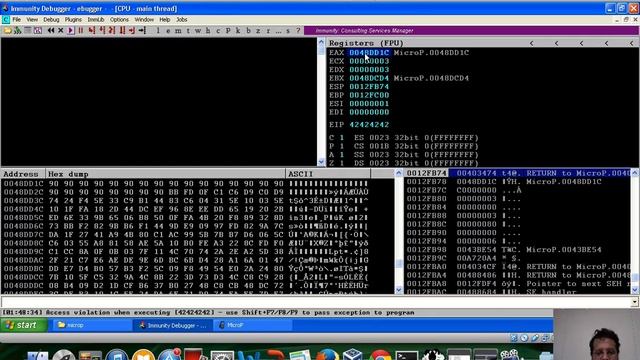The height and width of the screenshot is (360, 640).
Task: Switch to MicroP taskbar button
Action: pos(253,325)
